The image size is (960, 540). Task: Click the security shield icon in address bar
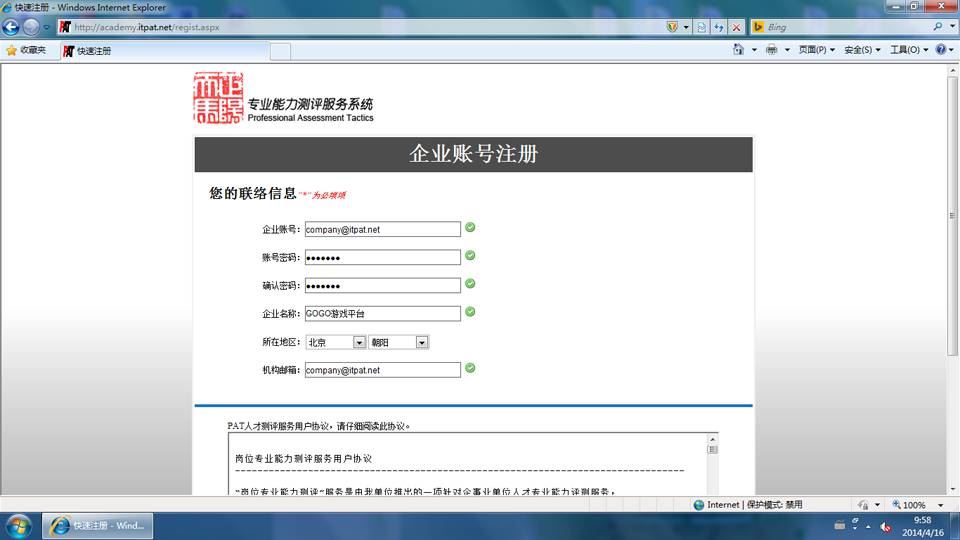point(672,27)
